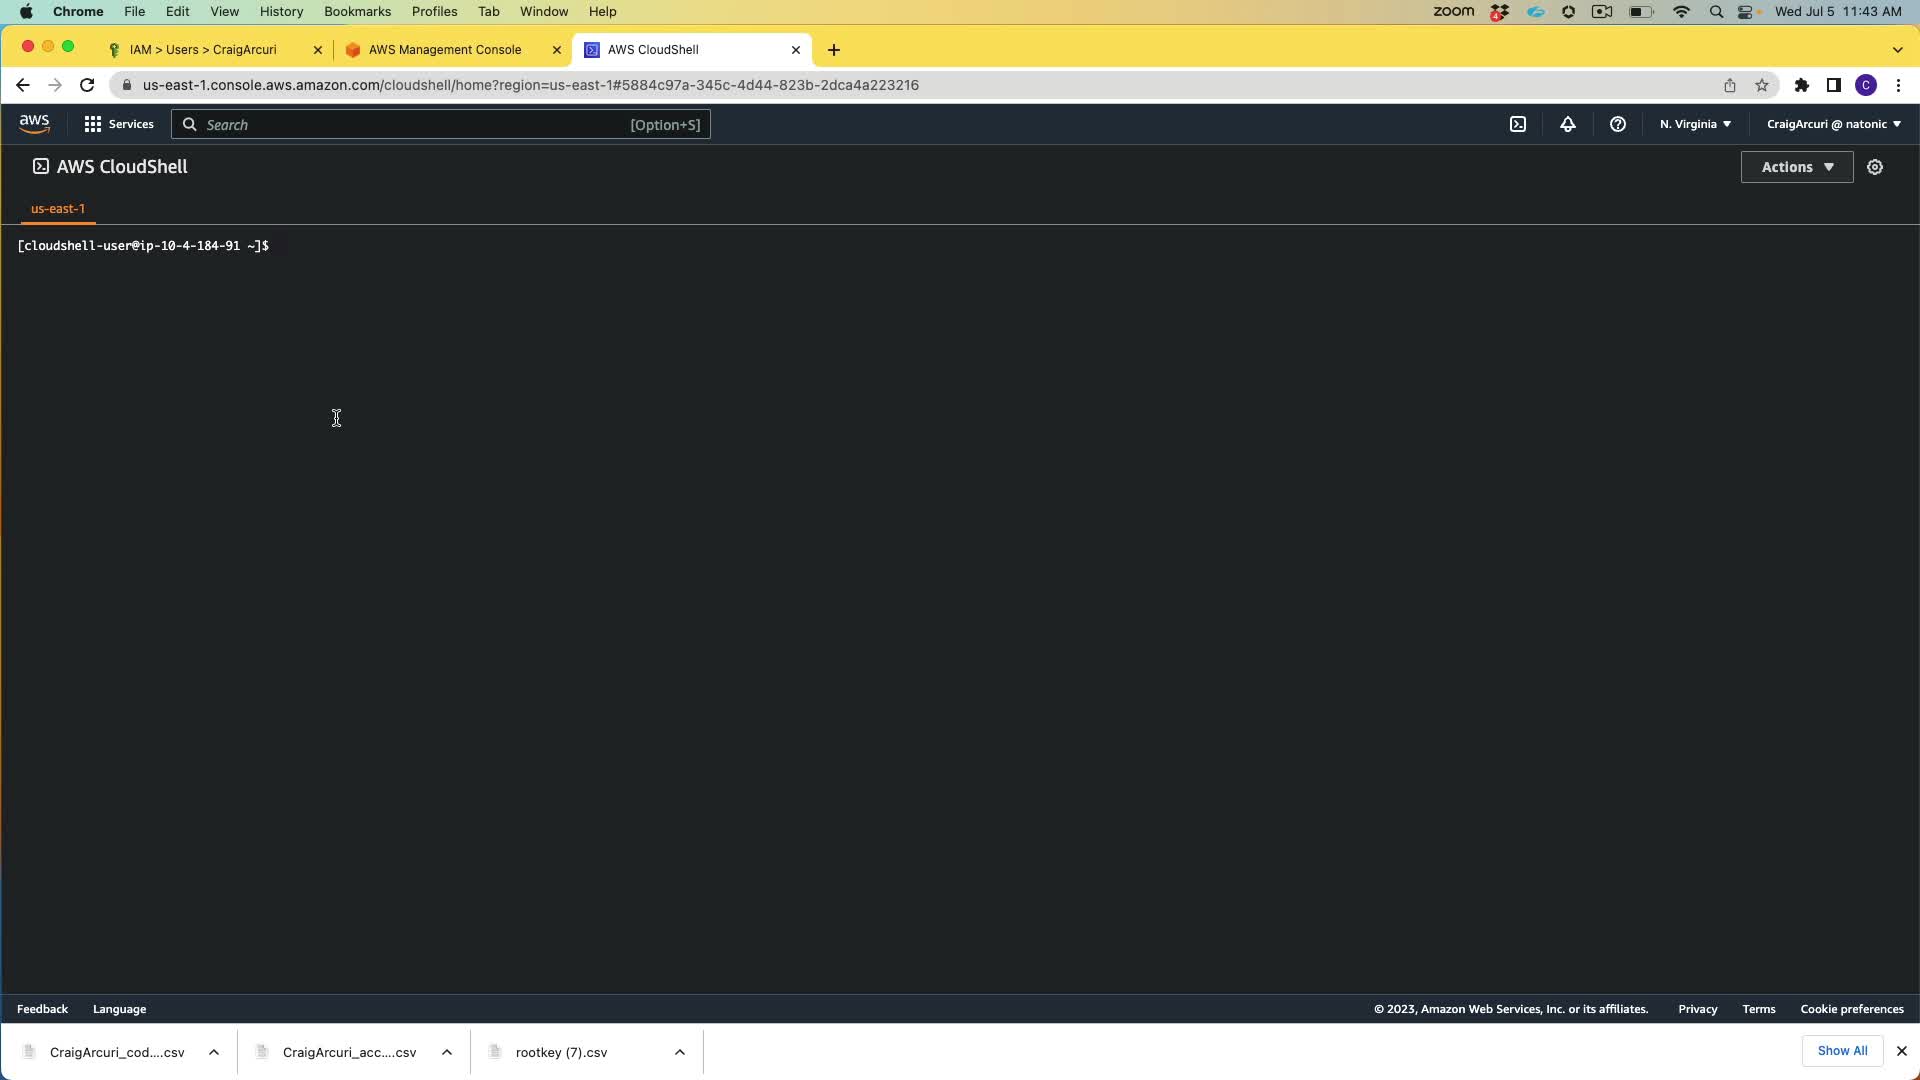Expand options for rootkey (7).csv download
The width and height of the screenshot is (1920, 1080).
click(680, 1052)
